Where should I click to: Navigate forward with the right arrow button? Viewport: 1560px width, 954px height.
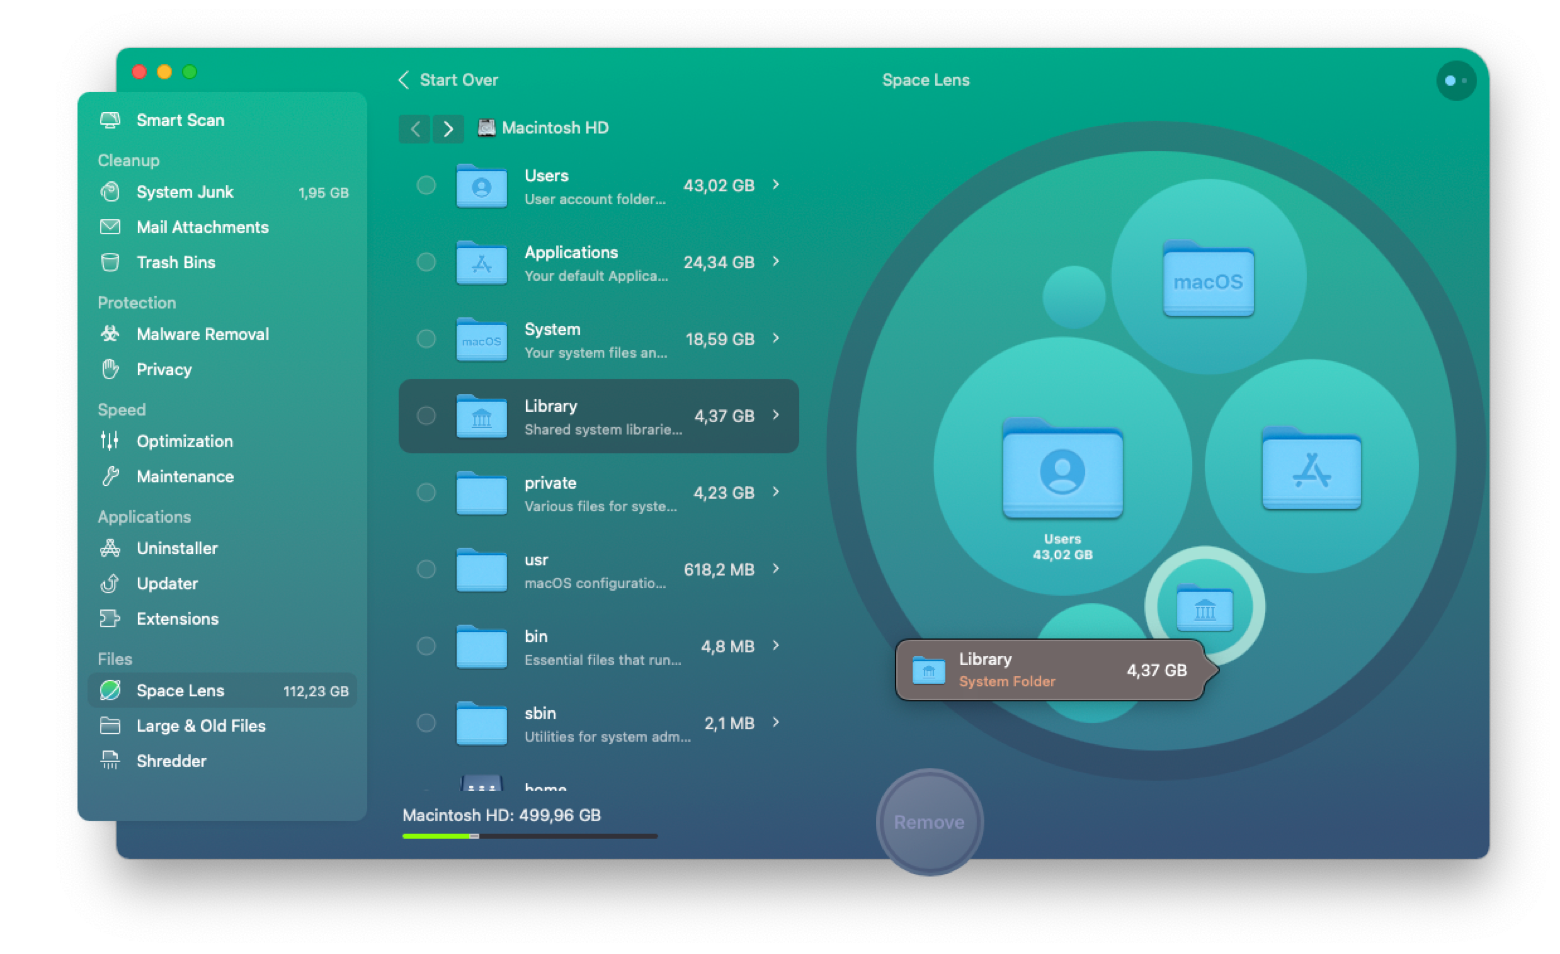click(448, 129)
